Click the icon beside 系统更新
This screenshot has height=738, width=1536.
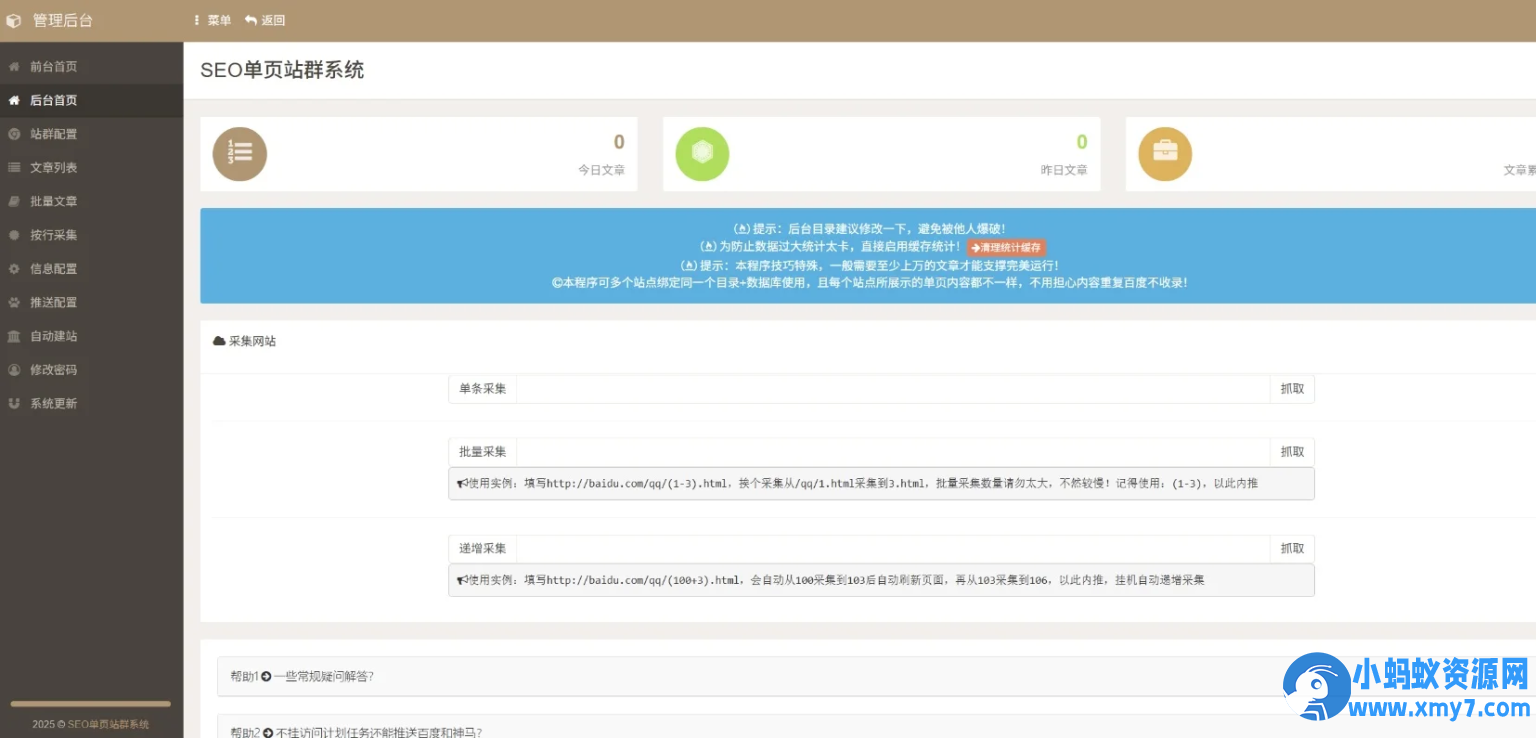click(x=14, y=403)
